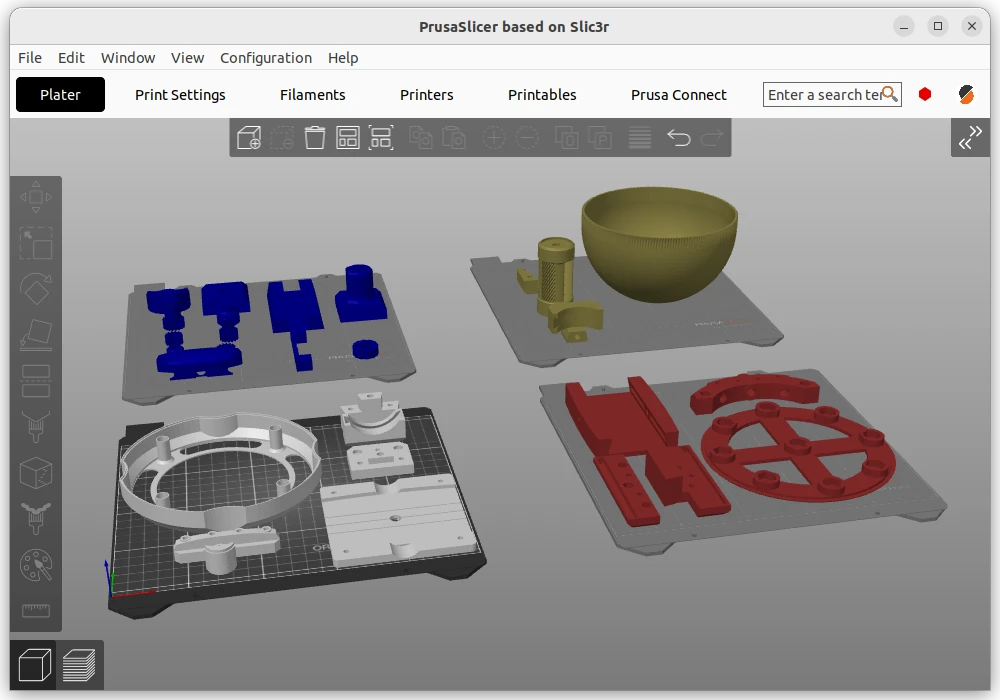1000x700 pixels.
Task: Open the Multimaterial painting palette tool
Action: (x=36, y=565)
